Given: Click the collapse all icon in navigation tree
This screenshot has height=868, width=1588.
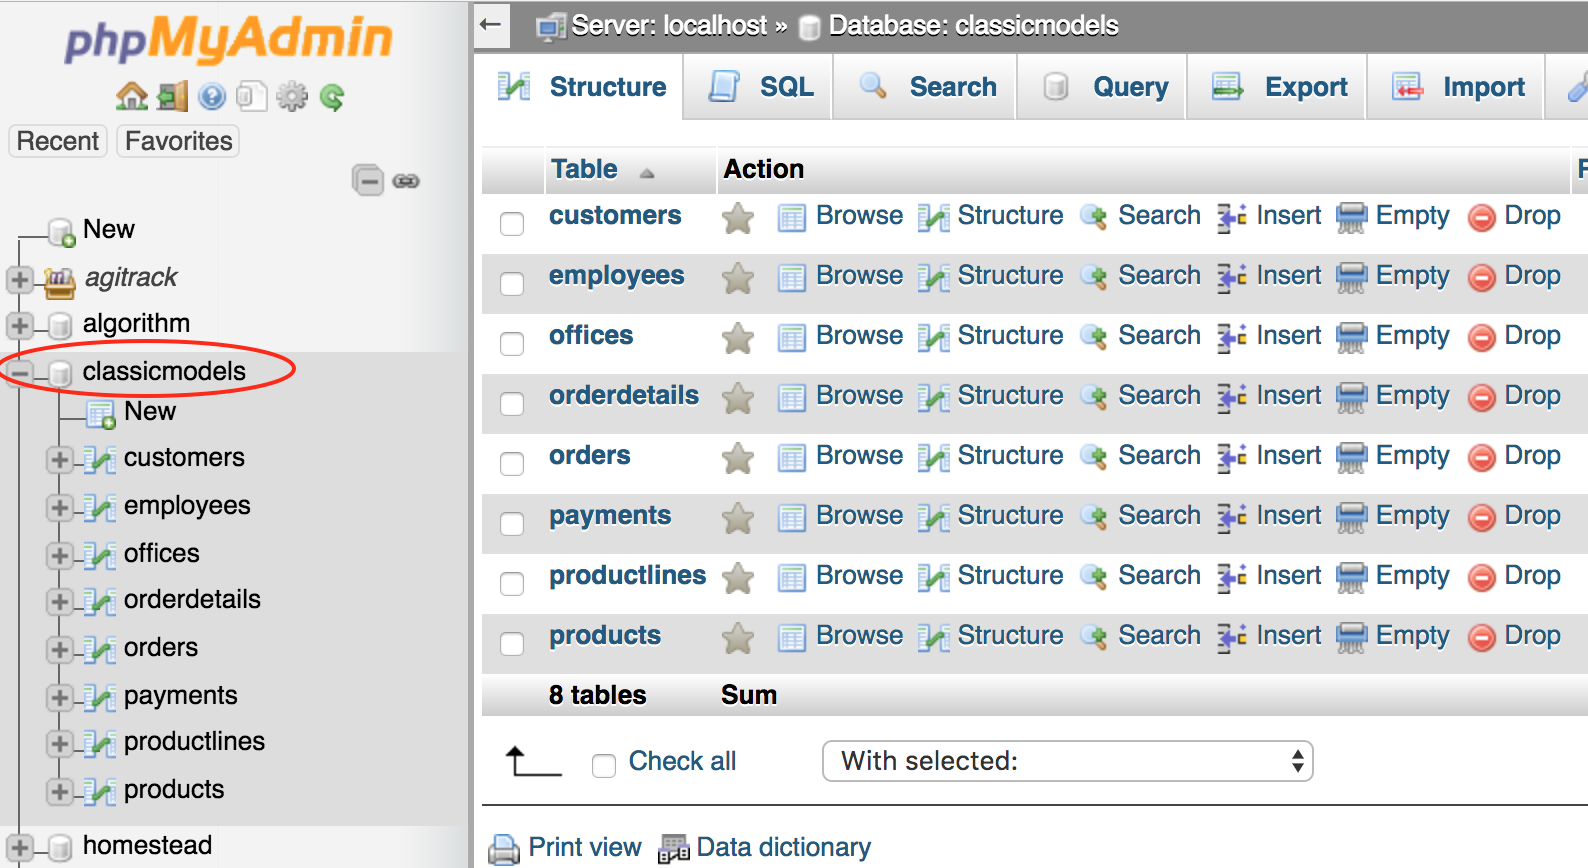Looking at the screenshot, I should [x=368, y=181].
